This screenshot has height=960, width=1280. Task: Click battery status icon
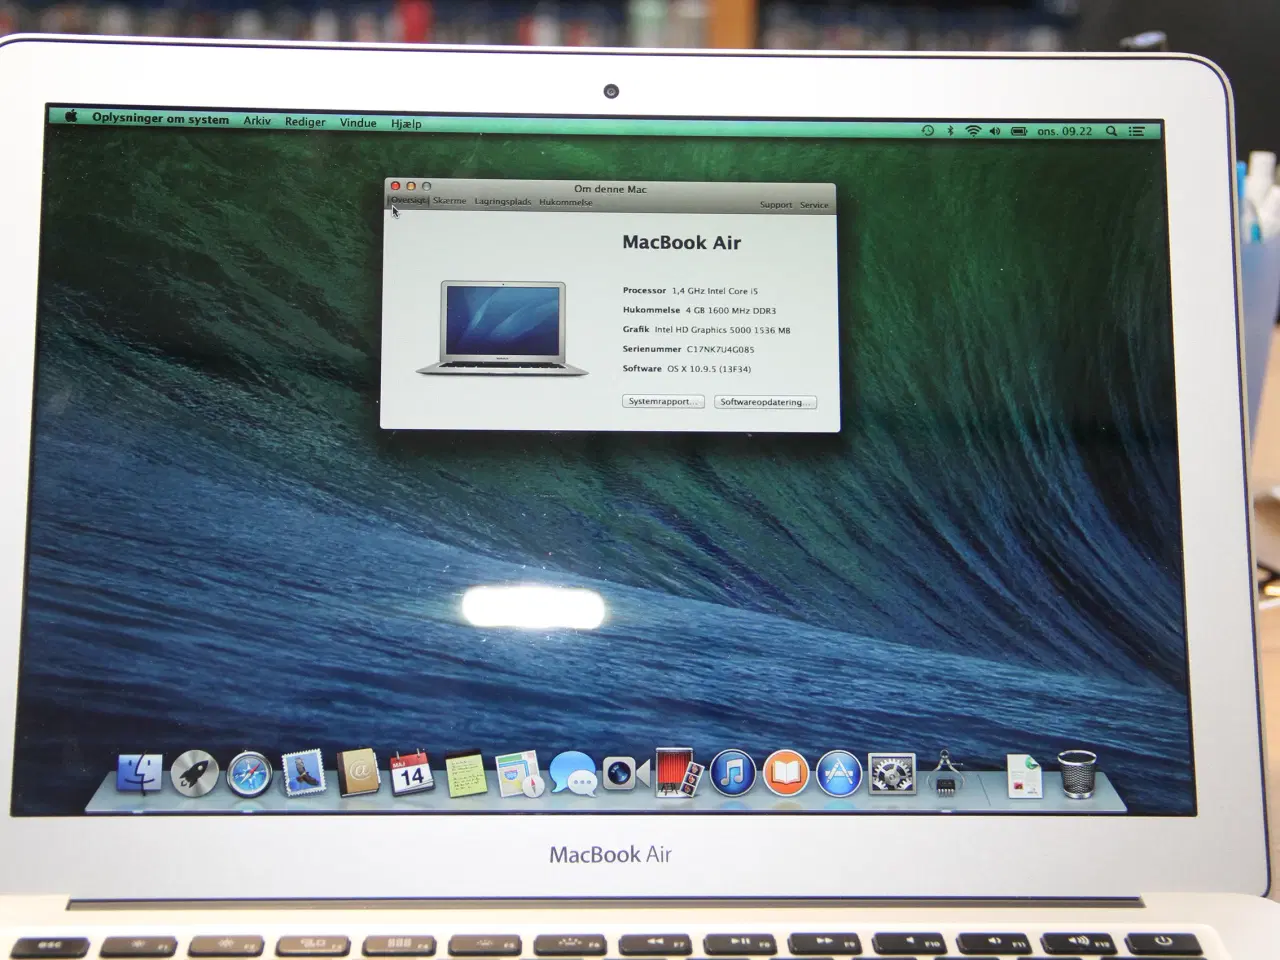(x=1019, y=131)
